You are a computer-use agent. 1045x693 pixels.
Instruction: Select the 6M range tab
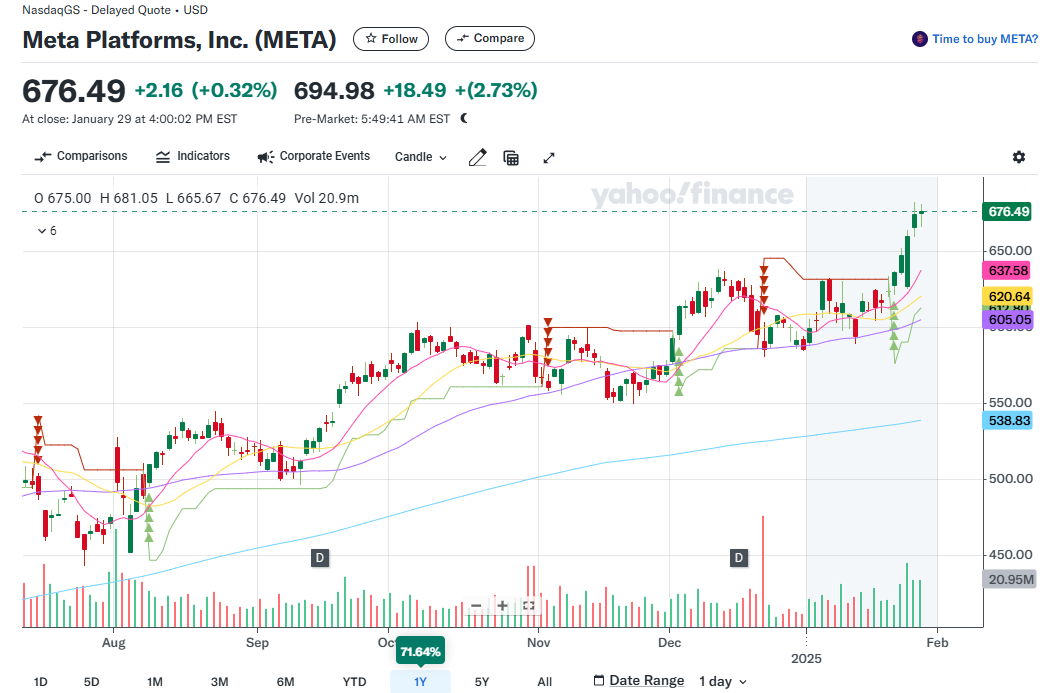point(285,682)
